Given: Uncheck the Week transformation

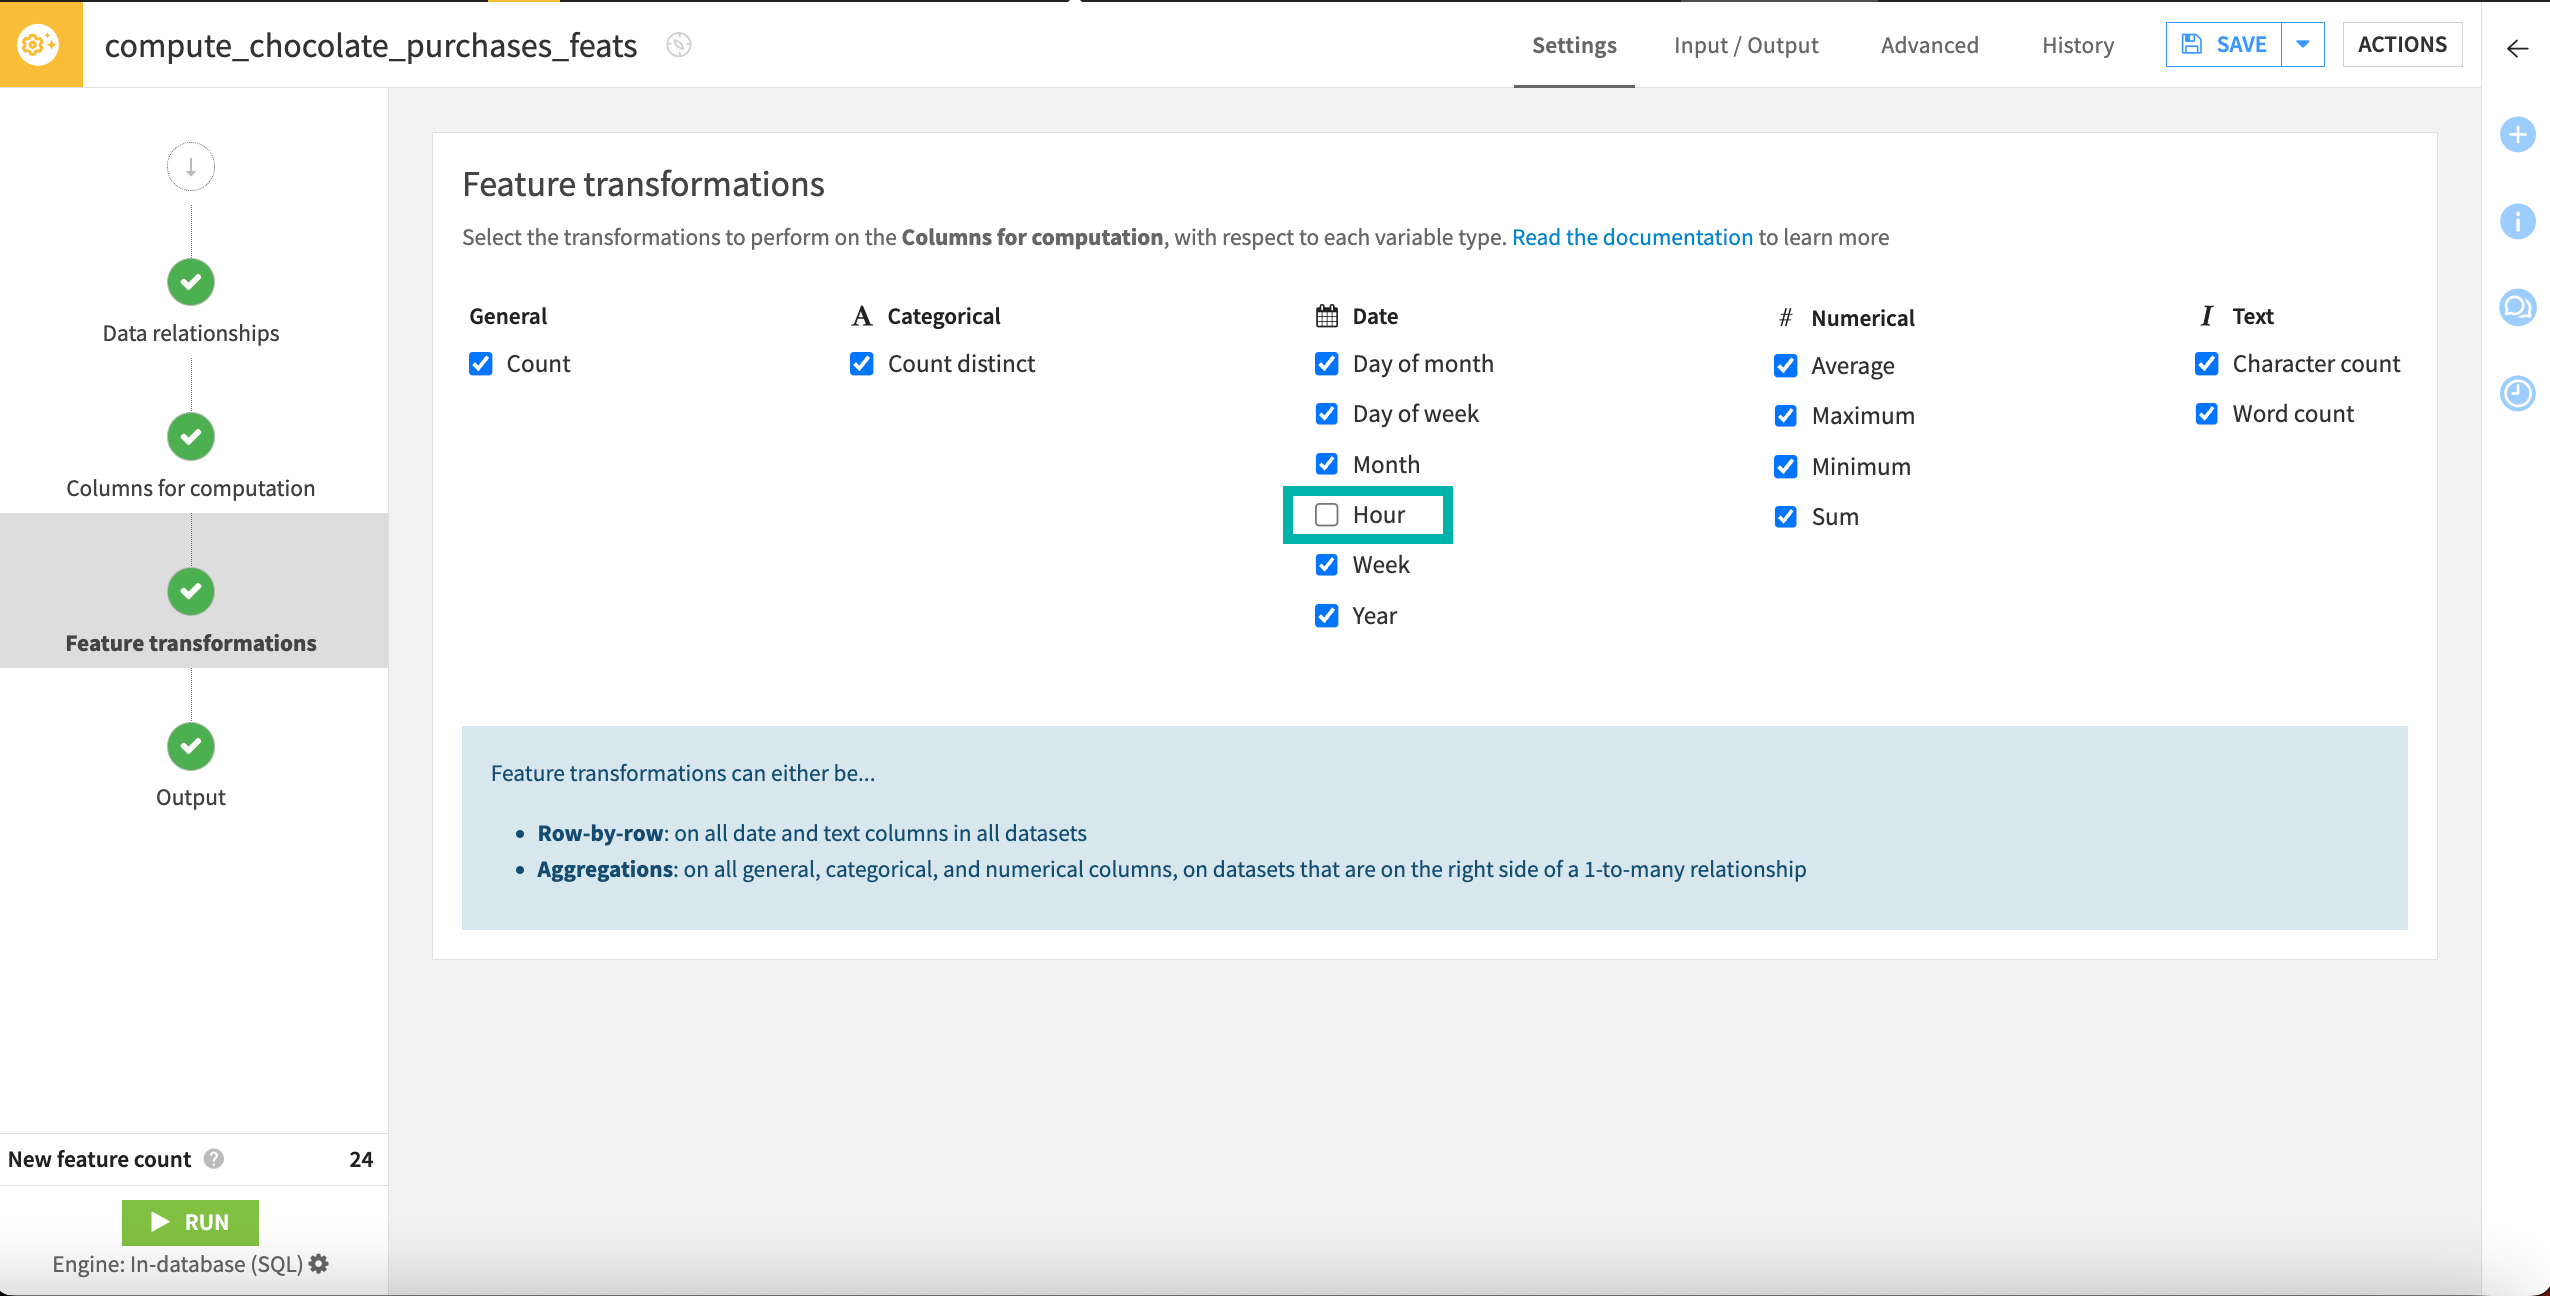Looking at the screenshot, I should click(1326, 564).
